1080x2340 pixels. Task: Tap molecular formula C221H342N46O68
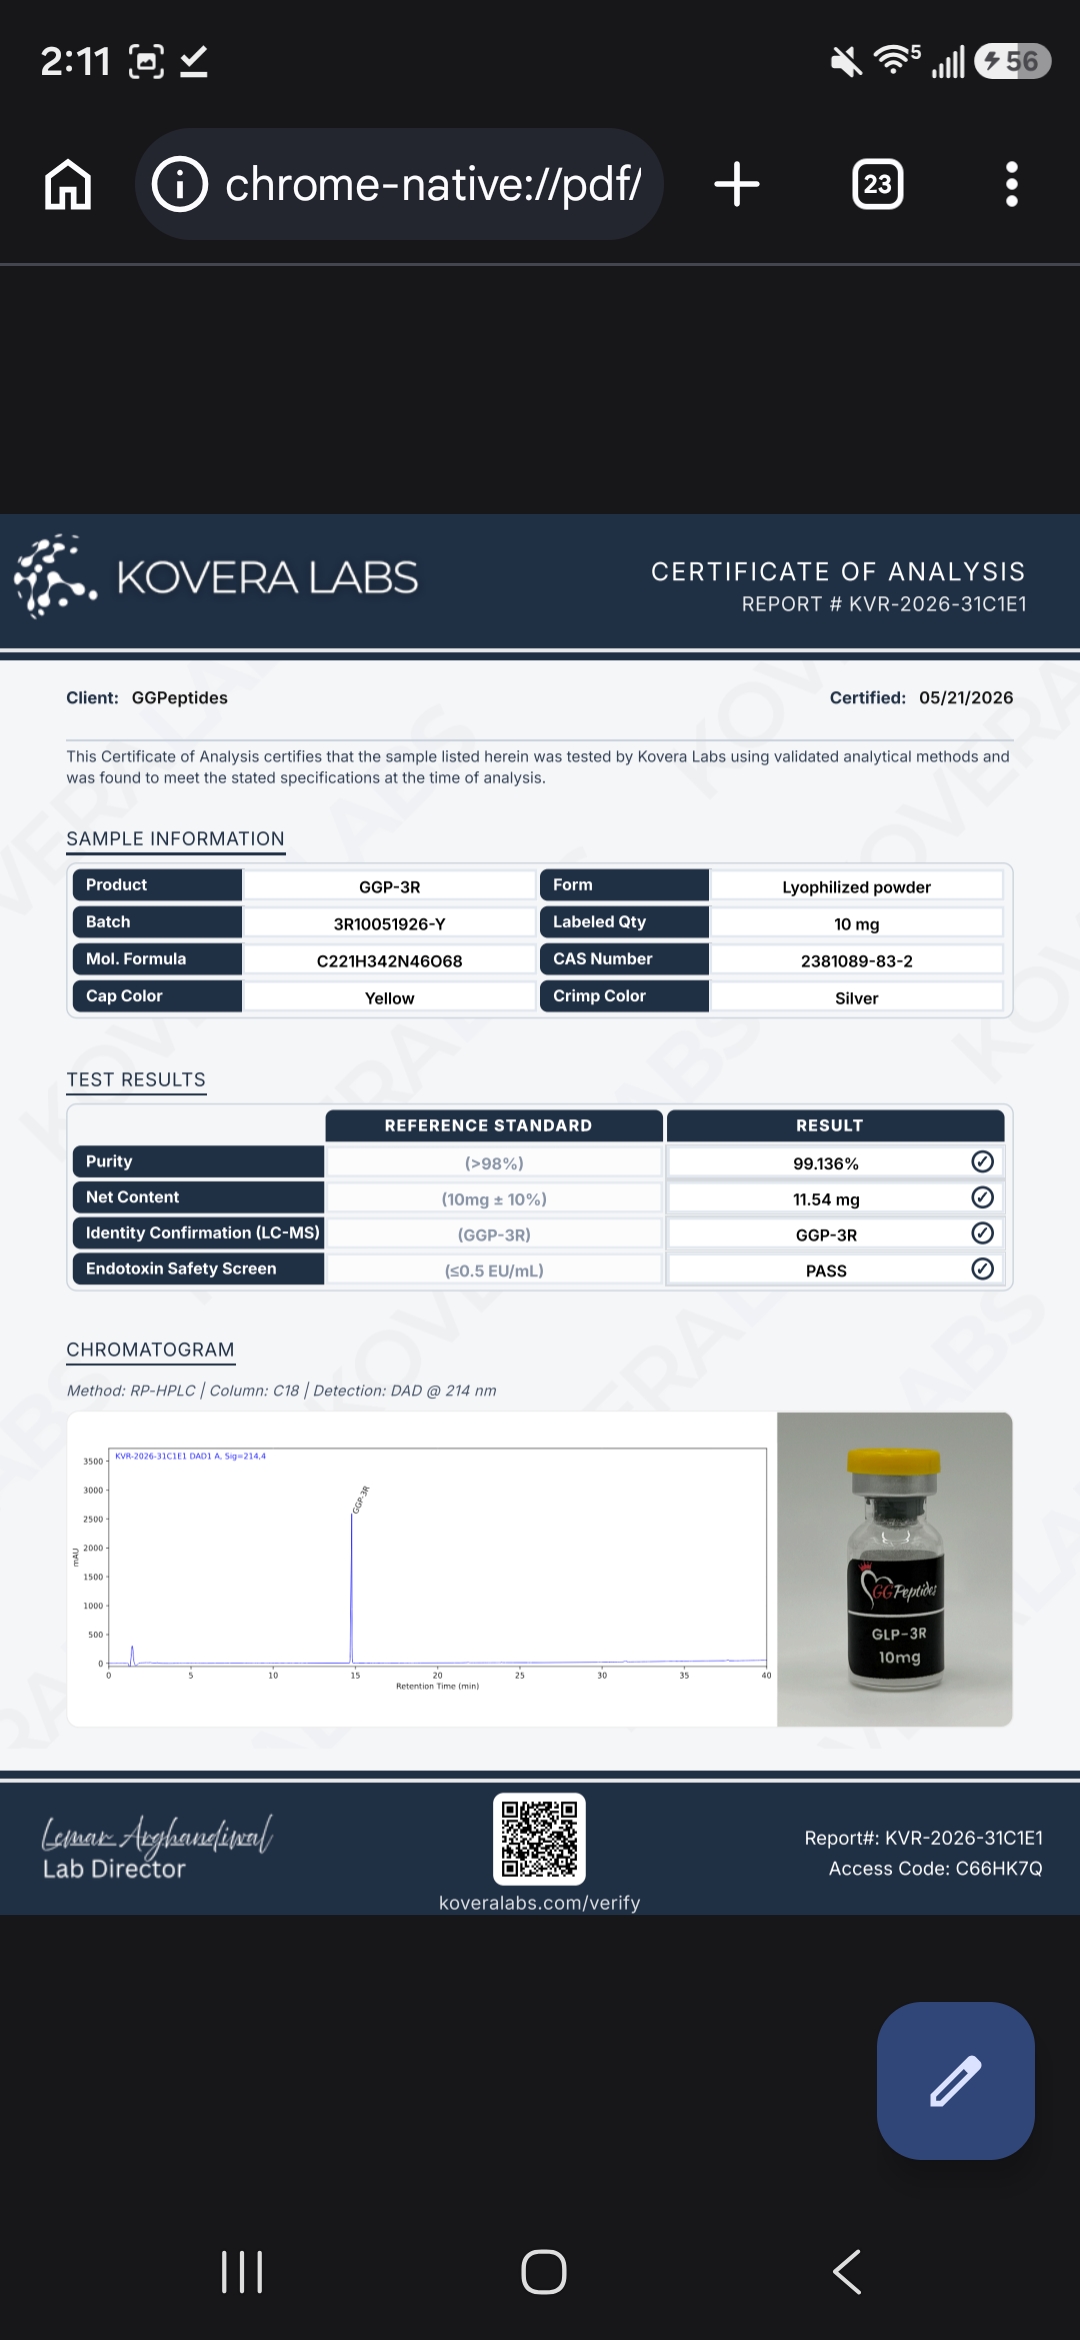390,961
